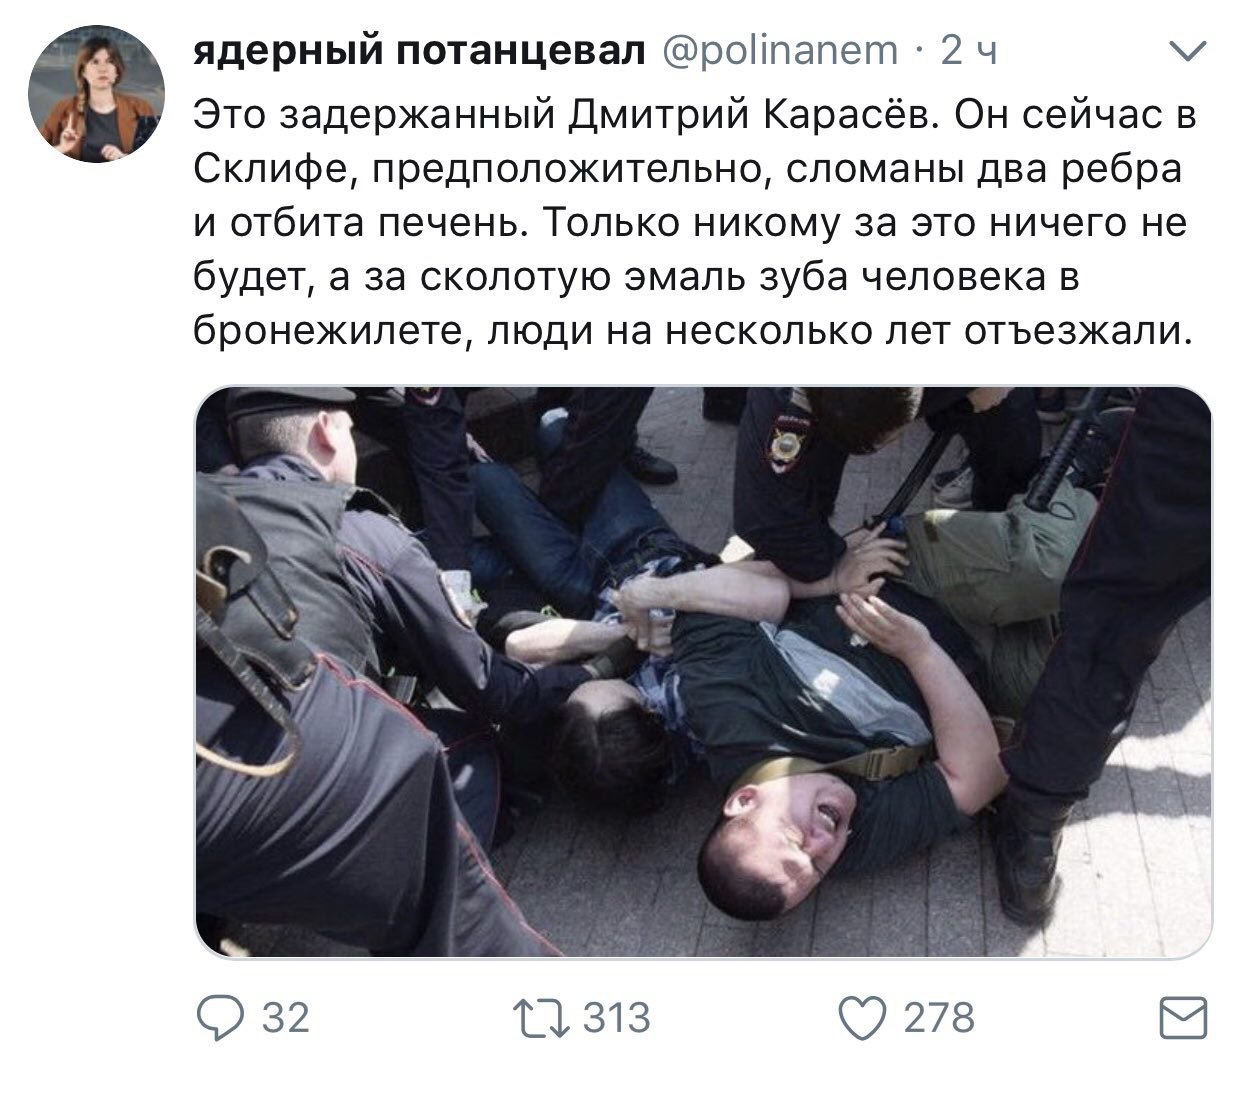Like the tweet with the heart icon
This screenshot has height=1101, width=1242.
[863, 1019]
